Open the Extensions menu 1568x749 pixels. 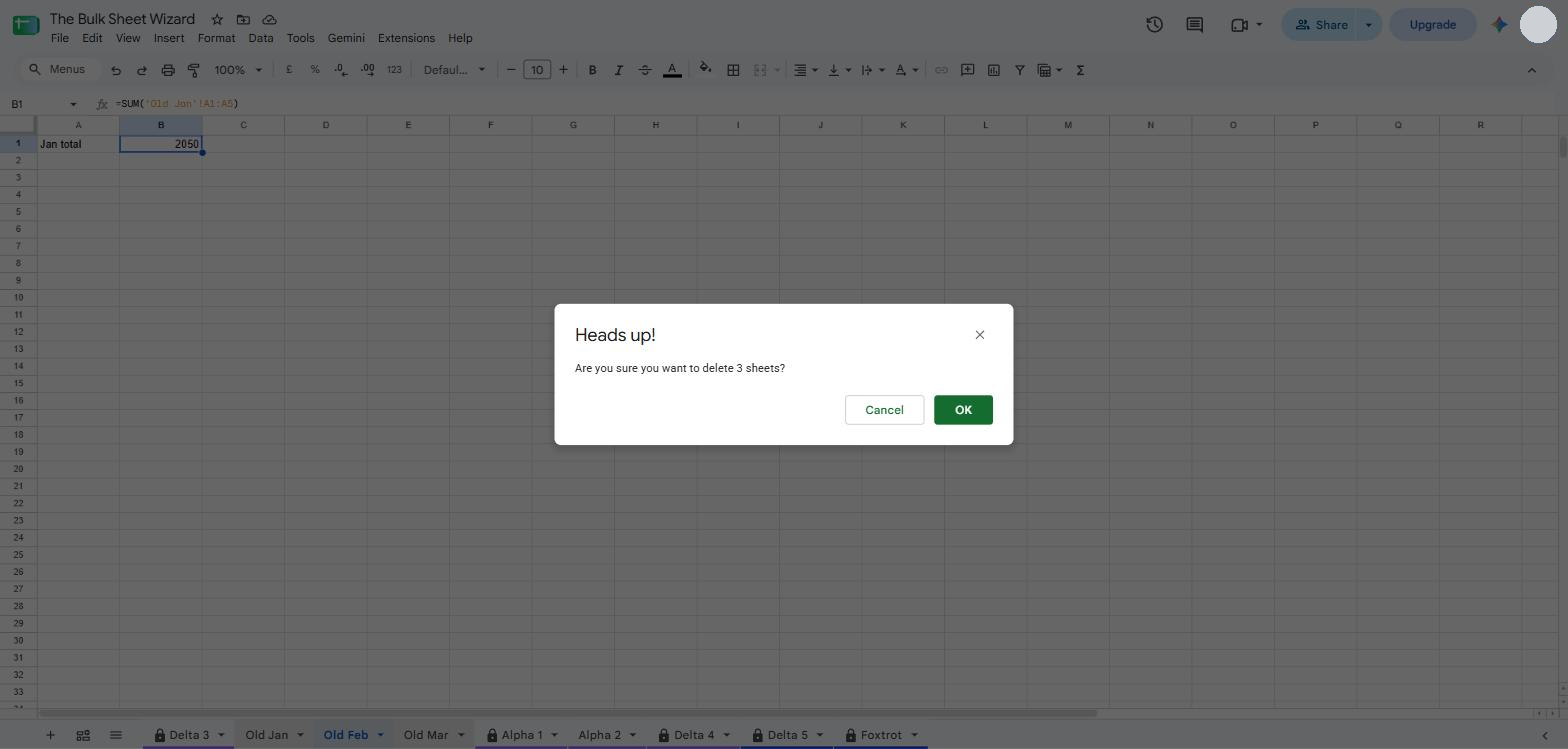406,38
